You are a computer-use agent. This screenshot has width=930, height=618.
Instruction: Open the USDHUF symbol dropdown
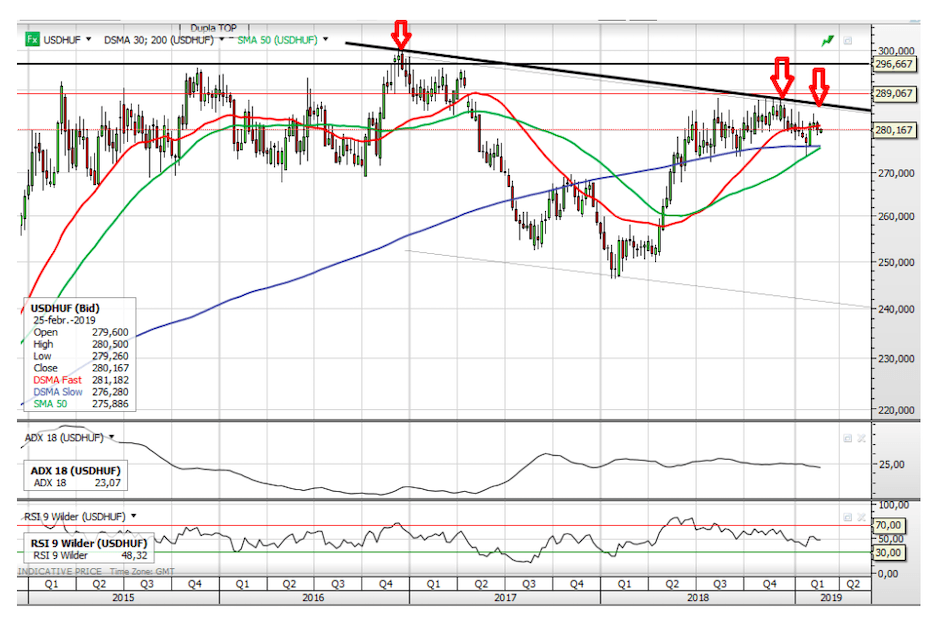(88, 40)
